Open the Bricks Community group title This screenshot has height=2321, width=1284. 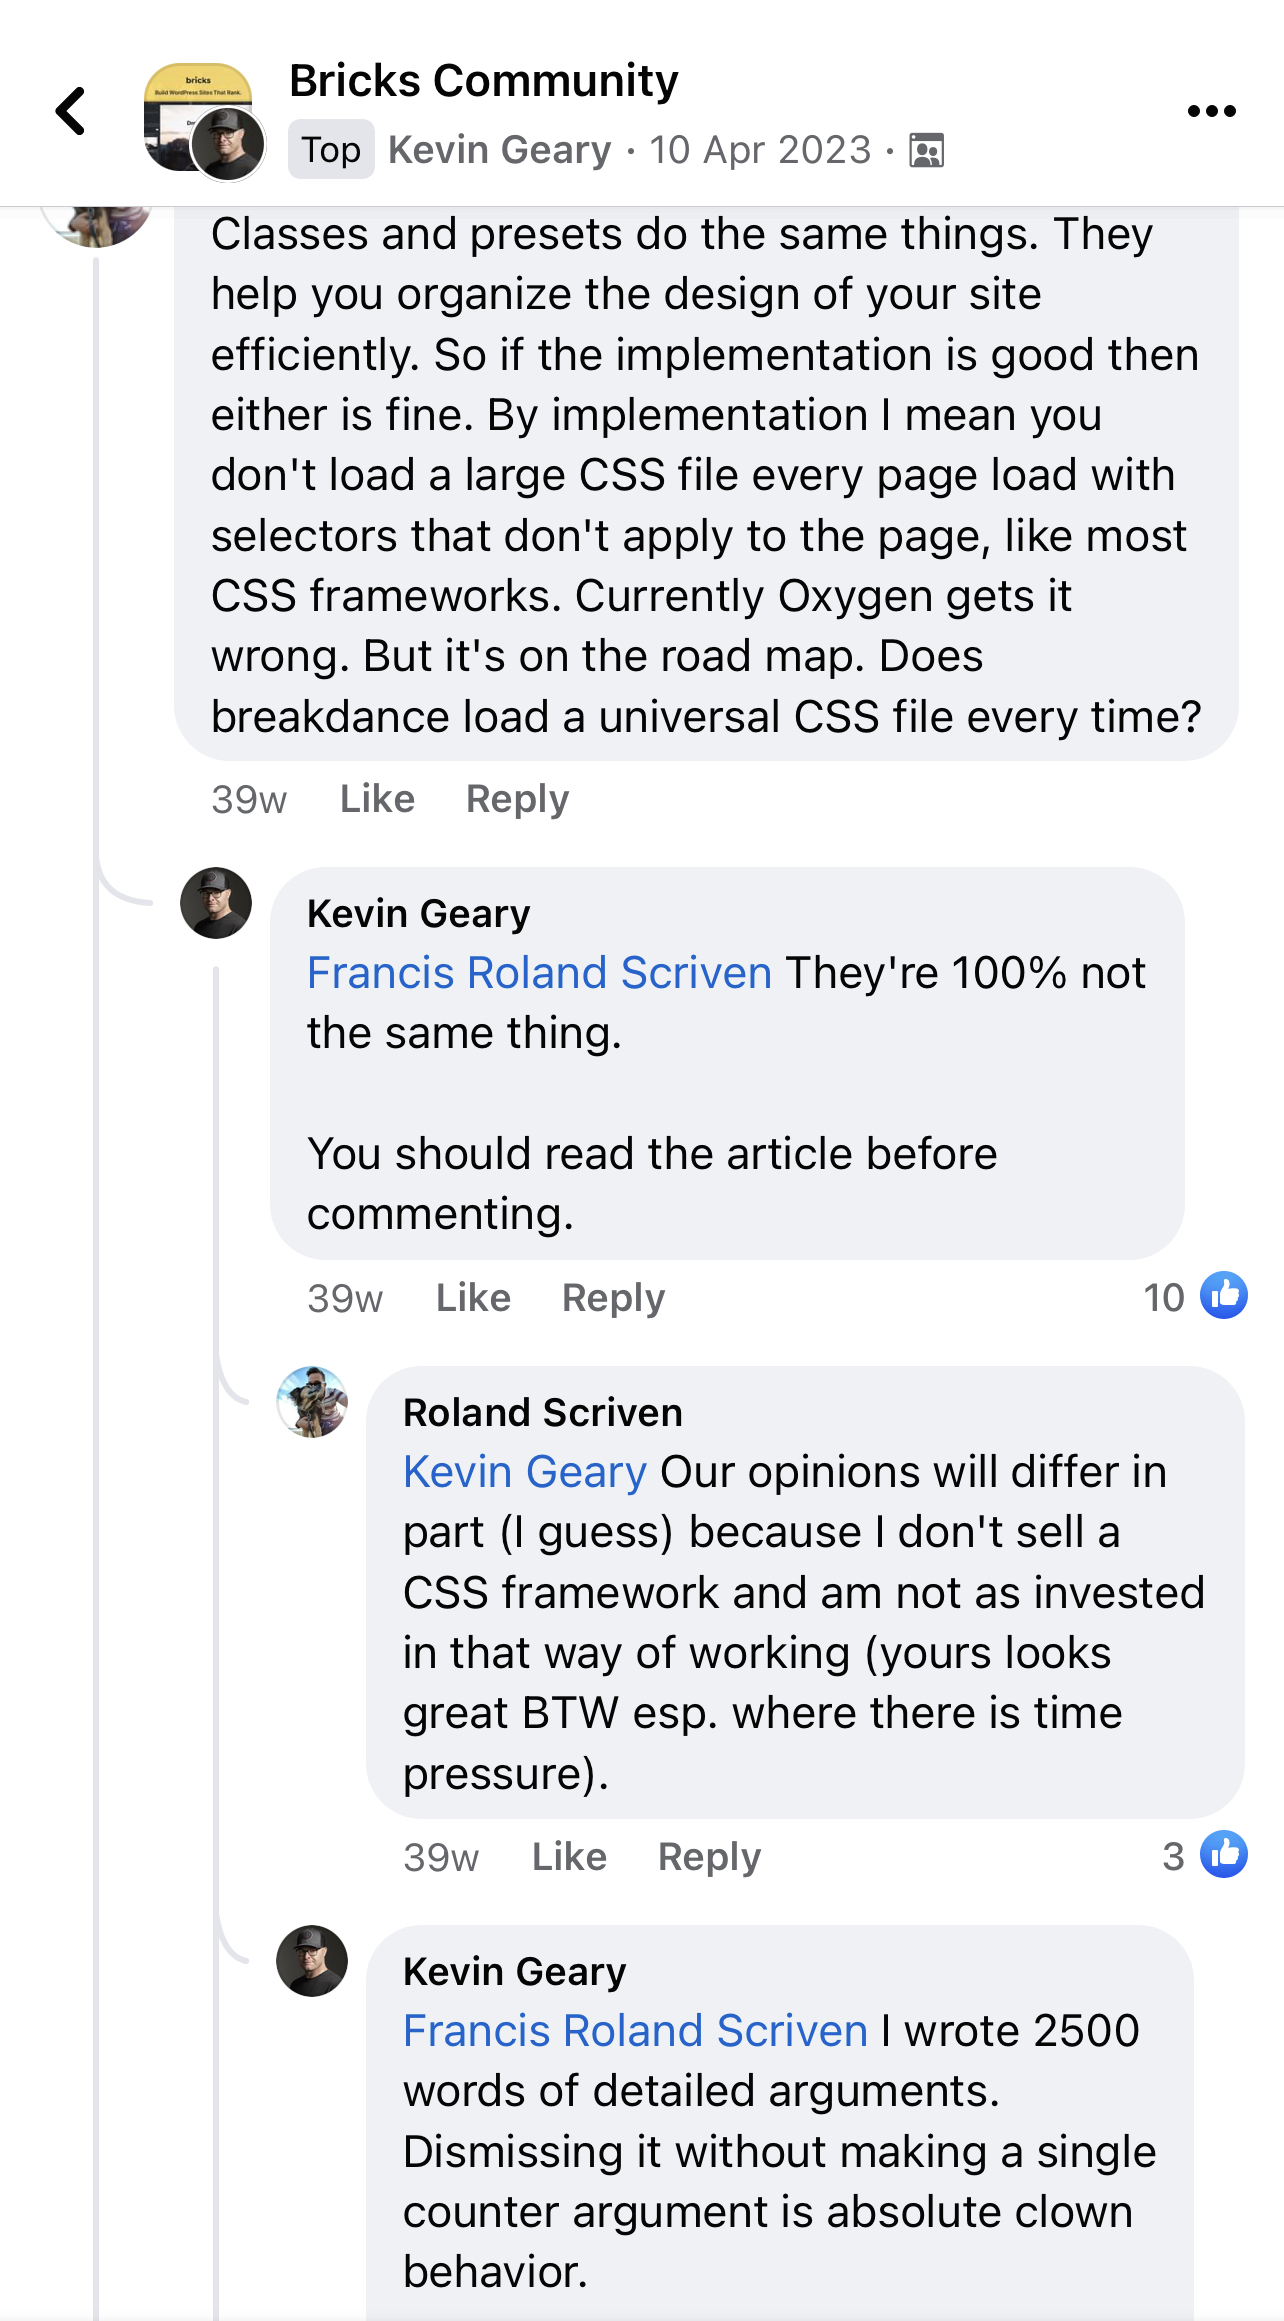pos(483,81)
